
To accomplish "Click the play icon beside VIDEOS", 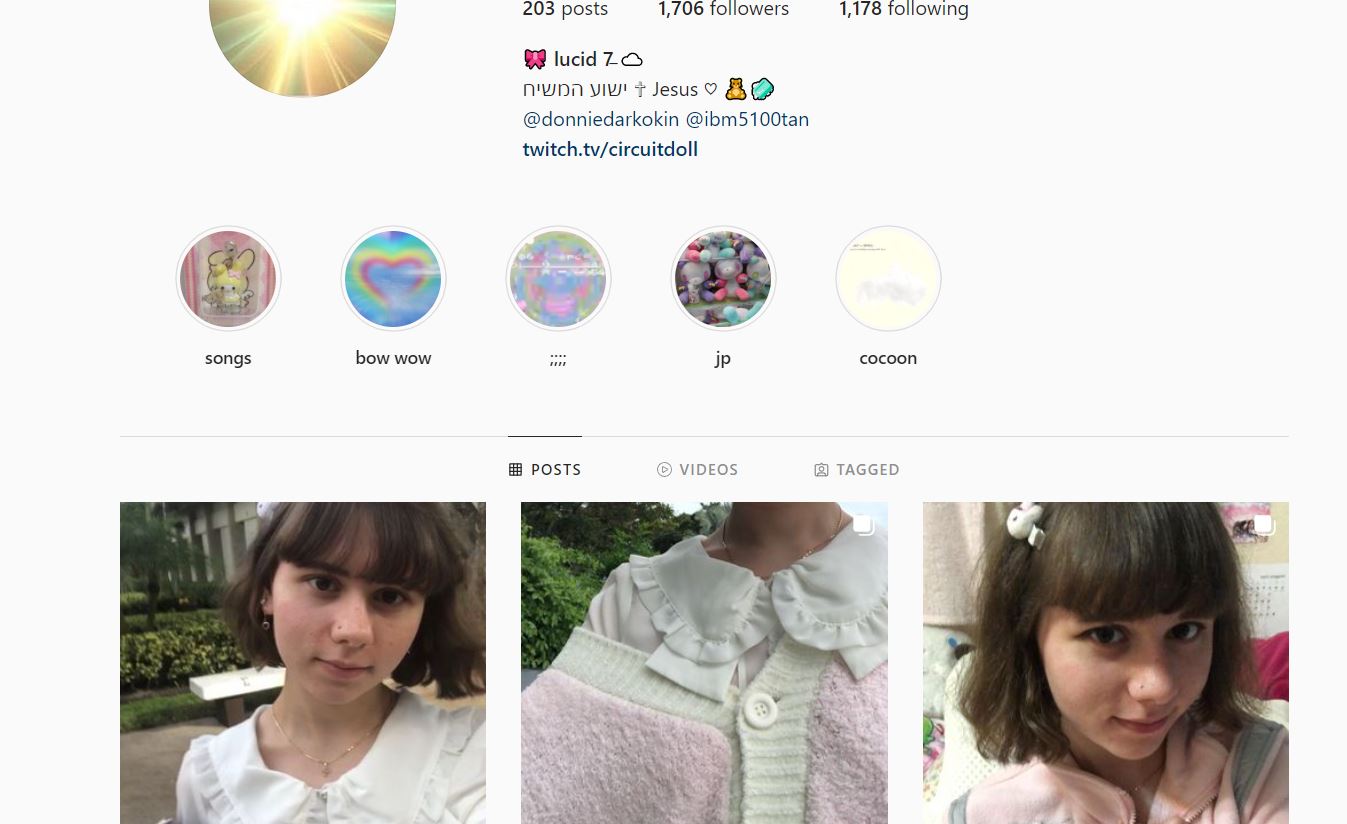I will [664, 469].
